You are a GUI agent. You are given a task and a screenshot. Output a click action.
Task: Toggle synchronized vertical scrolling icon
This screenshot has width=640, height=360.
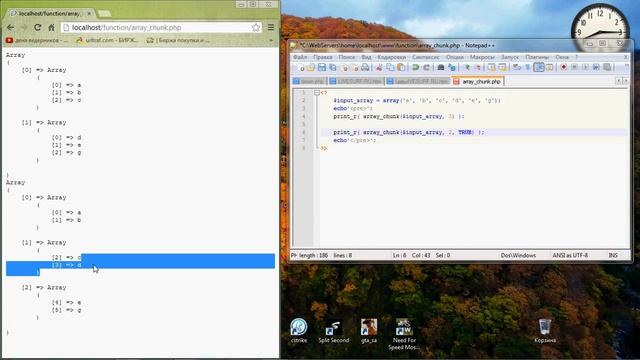[491, 67]
